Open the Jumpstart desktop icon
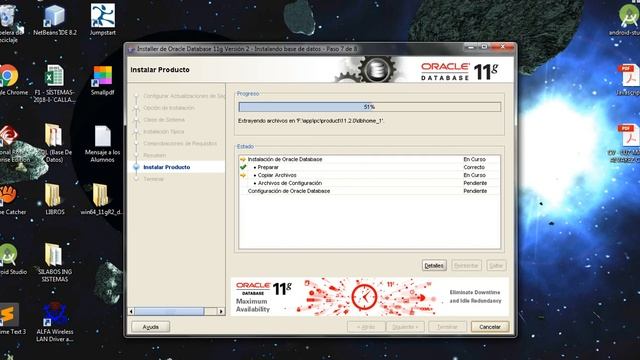 102,19
